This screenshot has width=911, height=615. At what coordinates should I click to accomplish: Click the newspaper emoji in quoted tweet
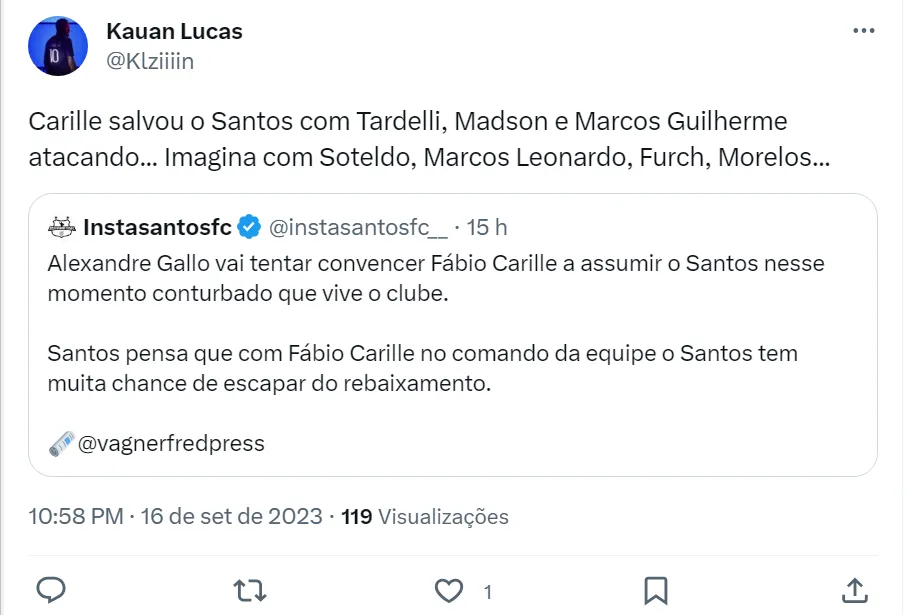[60, 443]
